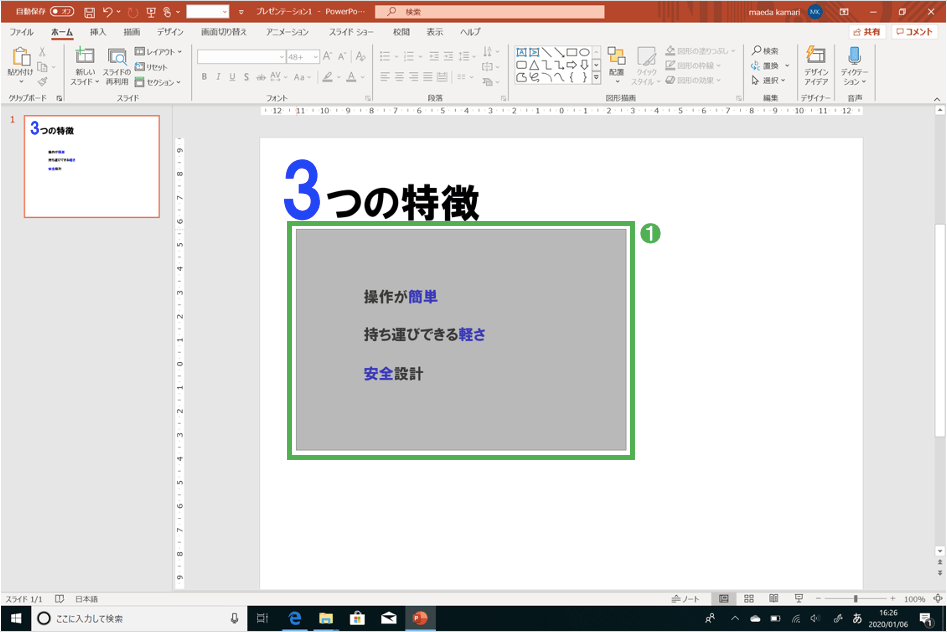The width and height of the screenshot is (947, 632).
Task: Click Fit slide to window icon
Action: click(938, 599)
